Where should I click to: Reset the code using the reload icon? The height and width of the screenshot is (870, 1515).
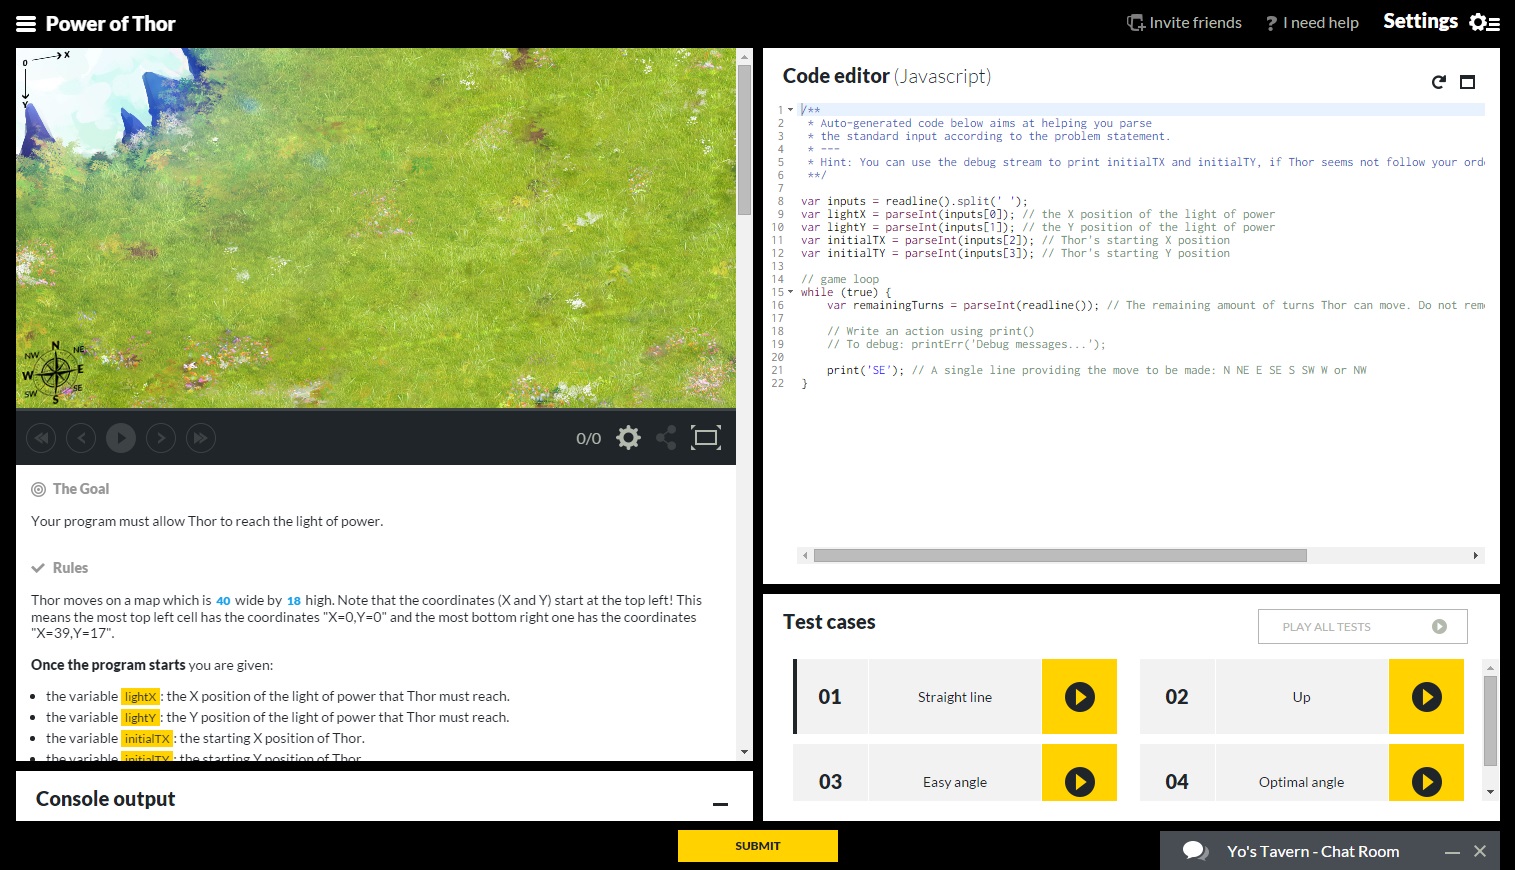[1439, 82]
